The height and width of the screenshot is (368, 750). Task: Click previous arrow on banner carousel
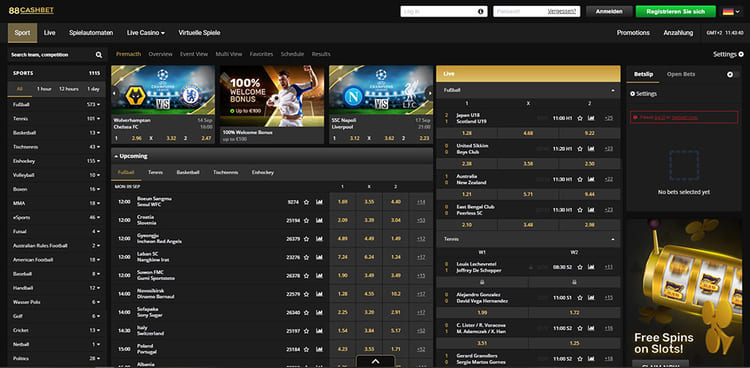click(x=114, y=93)
